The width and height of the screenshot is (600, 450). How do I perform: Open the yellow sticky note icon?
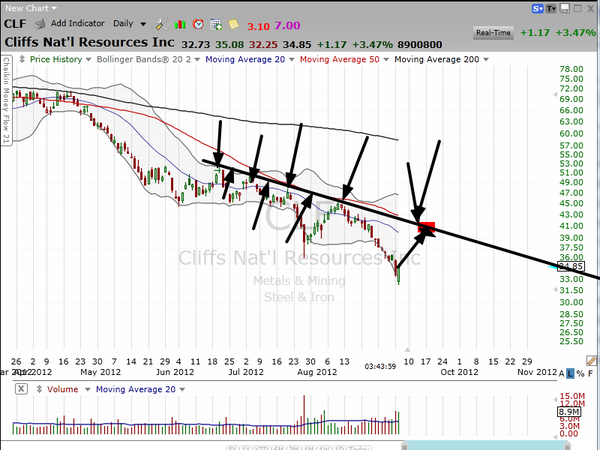pyautogui.click(x=234, y=24)
